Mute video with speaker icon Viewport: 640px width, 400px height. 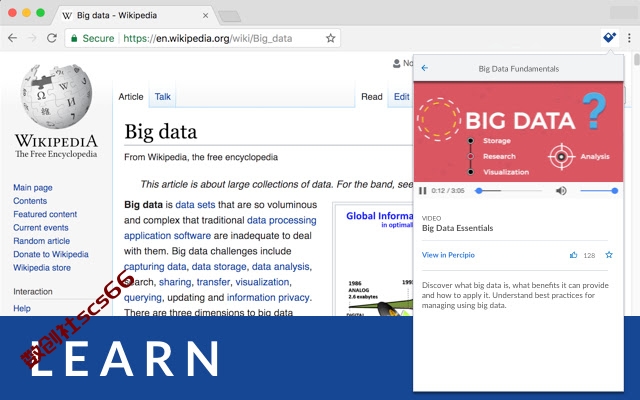[561, 191]
